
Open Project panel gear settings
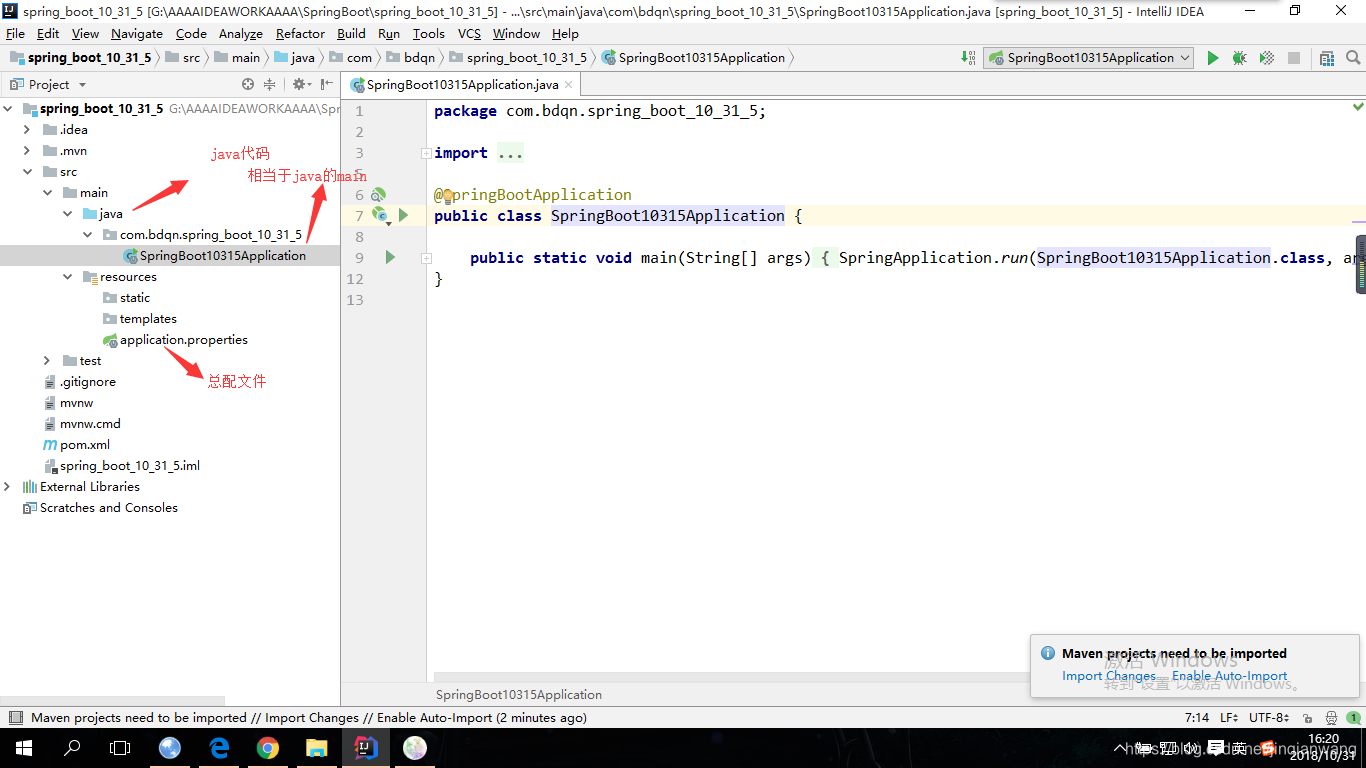[299, 85]
